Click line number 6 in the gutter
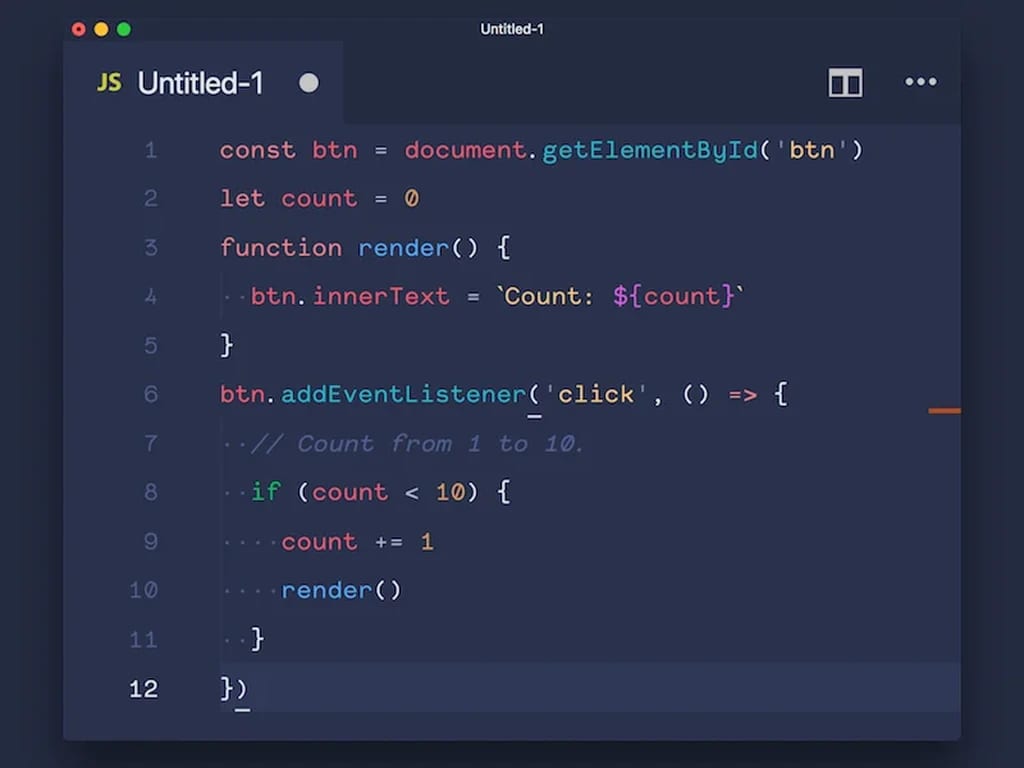The width and height of the screenshot is (1024, 768). point(151,394)
